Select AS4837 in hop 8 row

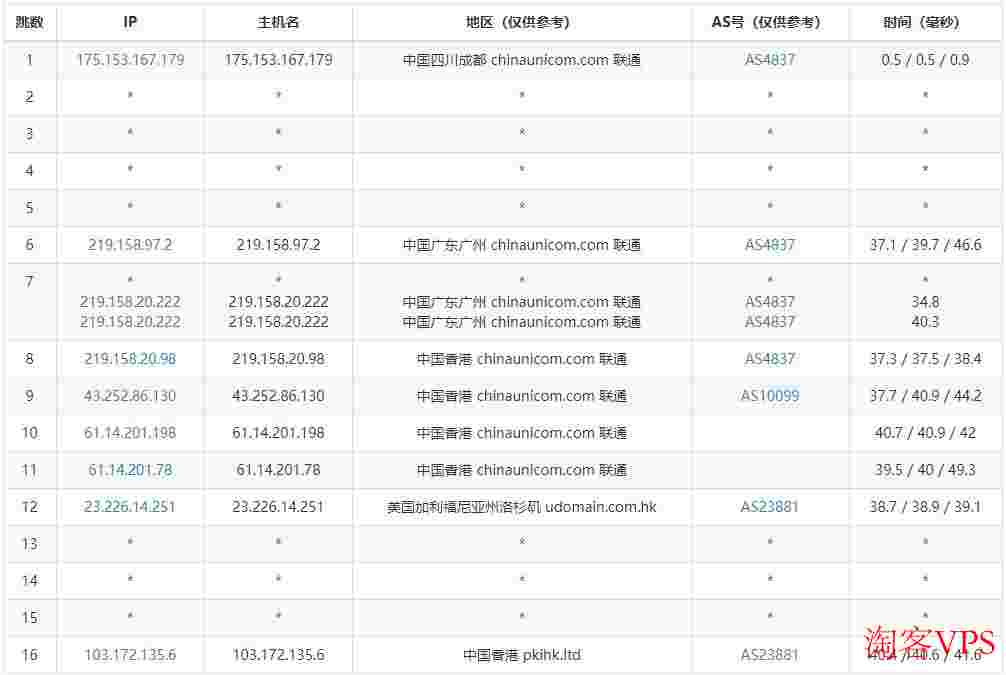(x=770, y=359)
